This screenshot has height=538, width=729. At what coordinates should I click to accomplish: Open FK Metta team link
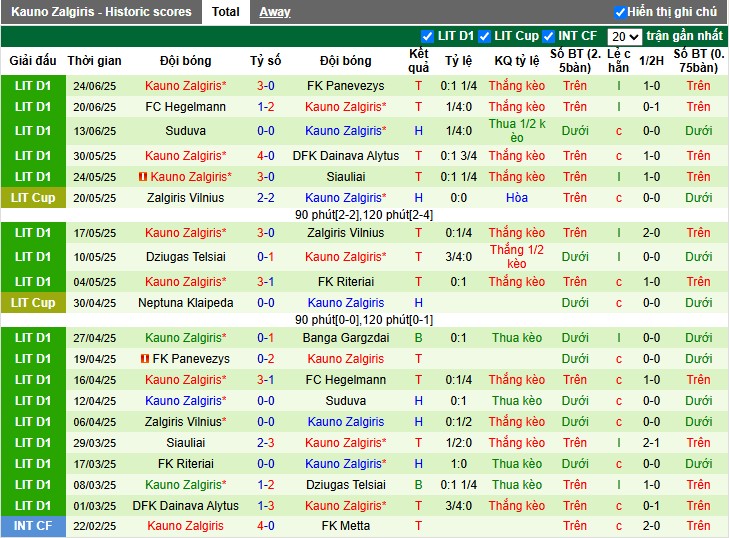[345, 526]
